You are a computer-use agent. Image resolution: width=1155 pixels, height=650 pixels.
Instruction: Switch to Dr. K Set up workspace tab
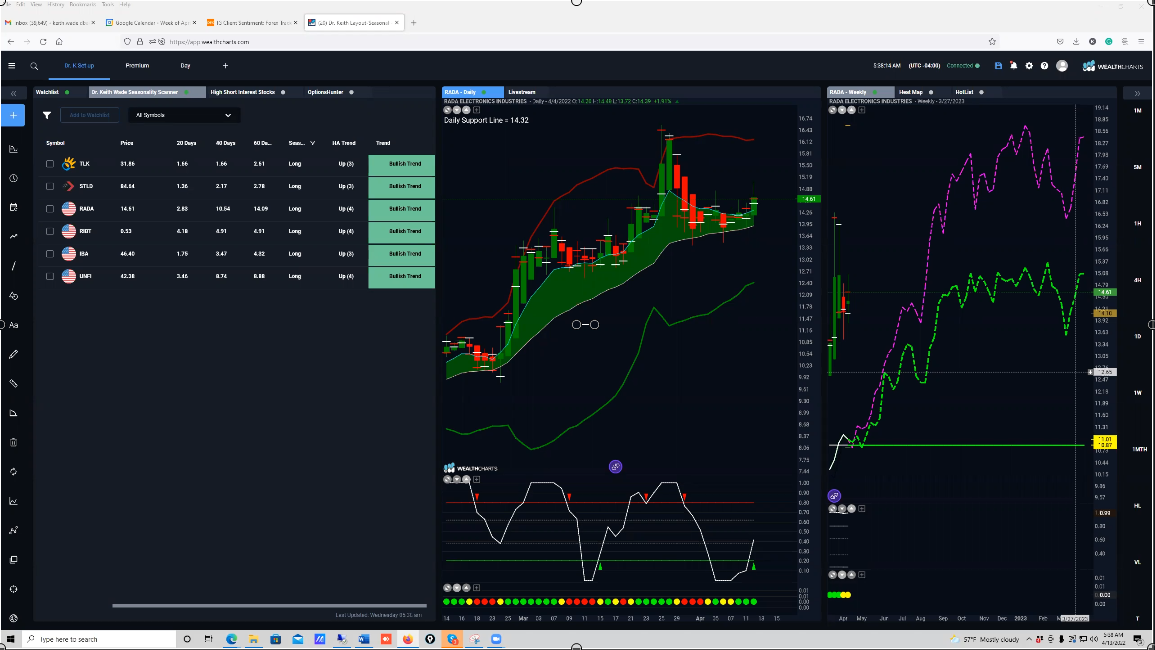(79, 66)
